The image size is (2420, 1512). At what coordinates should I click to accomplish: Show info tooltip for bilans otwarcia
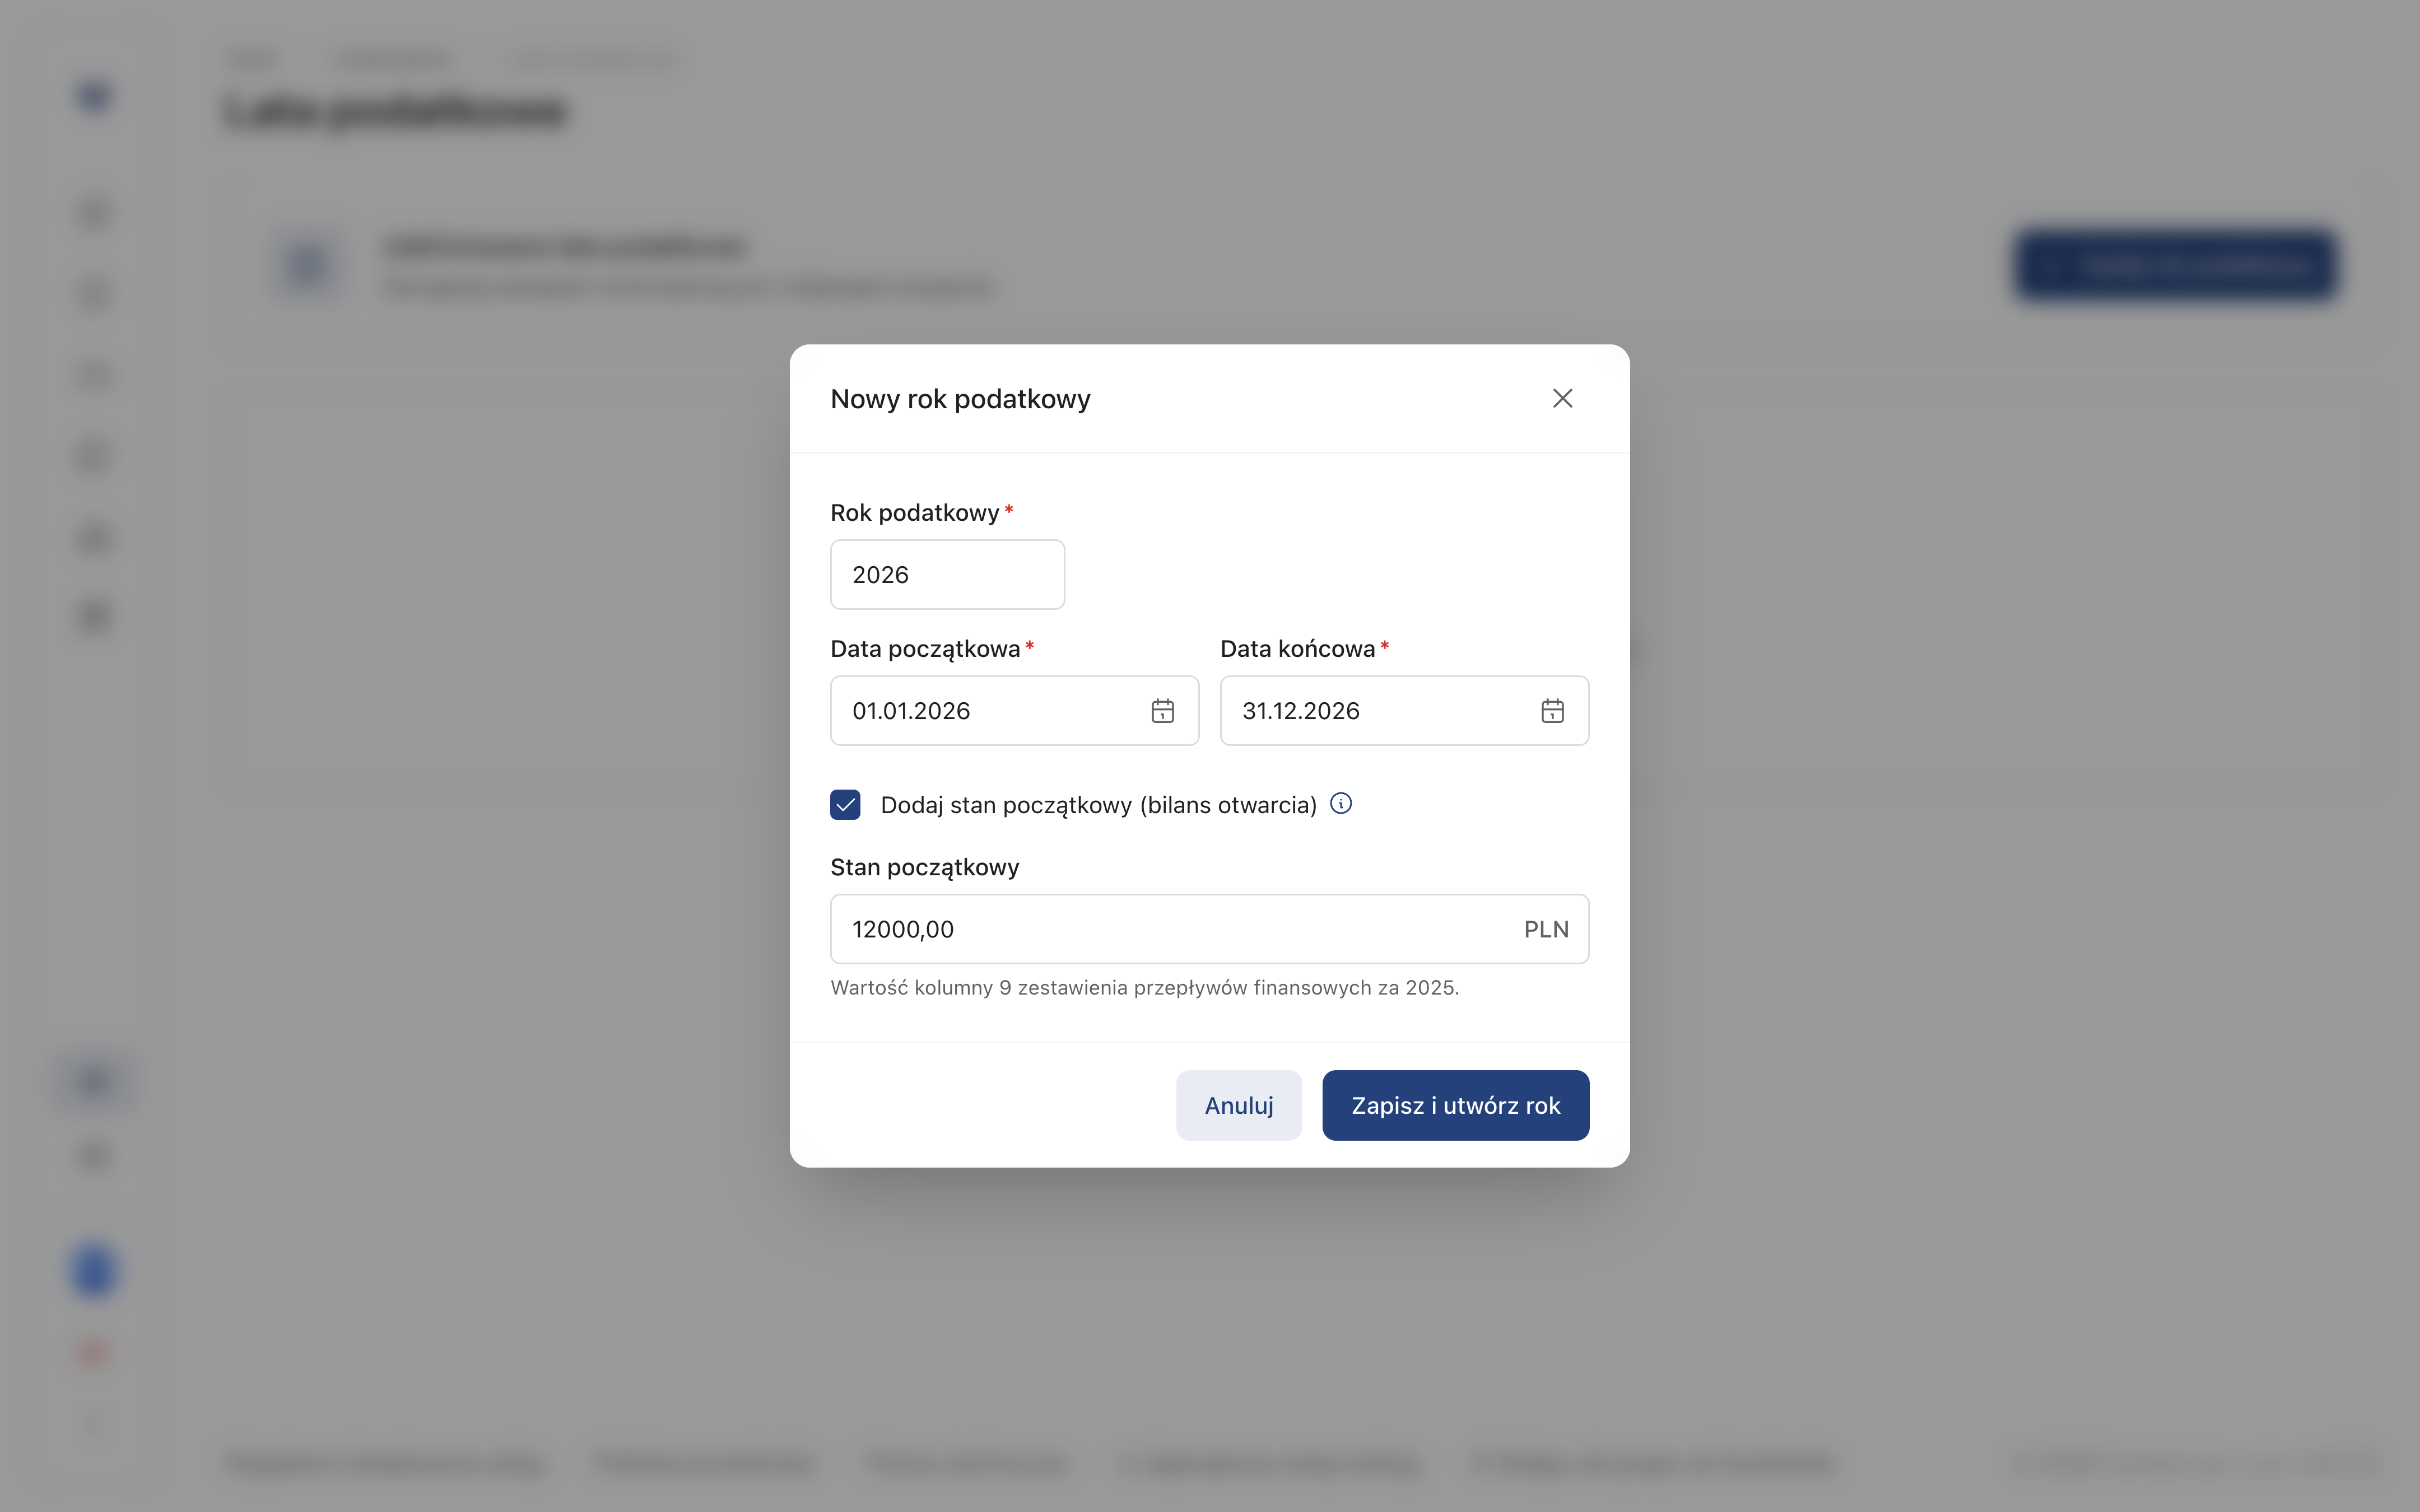click(1341, 803)
